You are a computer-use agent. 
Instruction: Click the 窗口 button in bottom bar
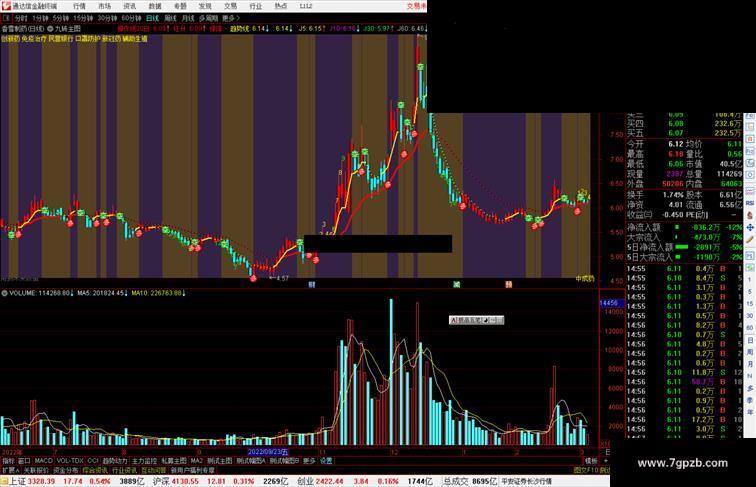(x=24, y=461)
